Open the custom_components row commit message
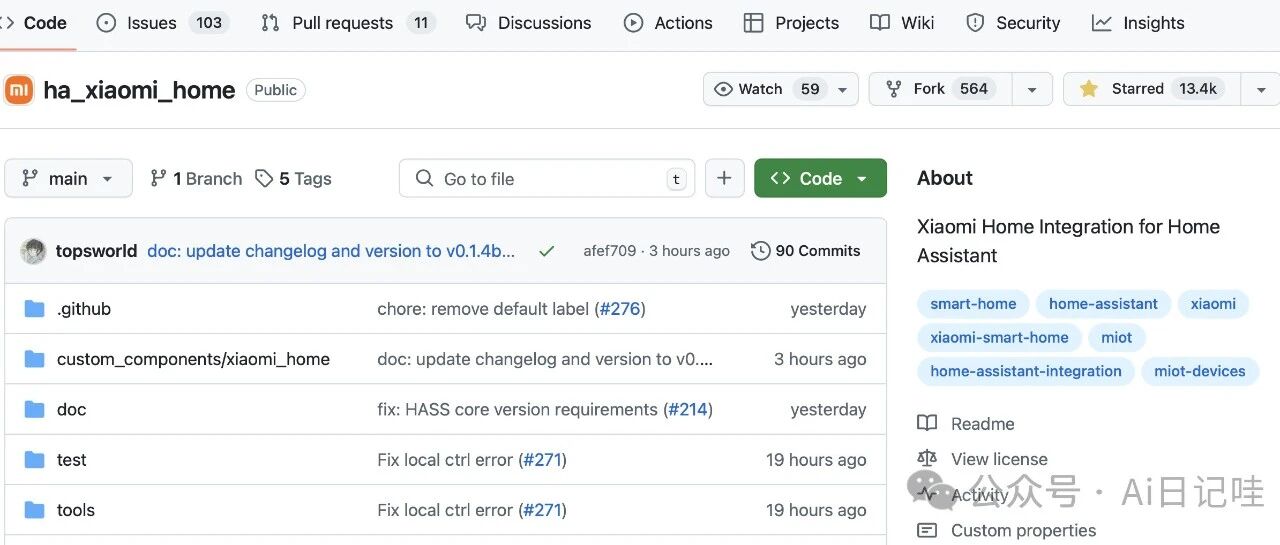The image size is (1280, 545). 545,359
